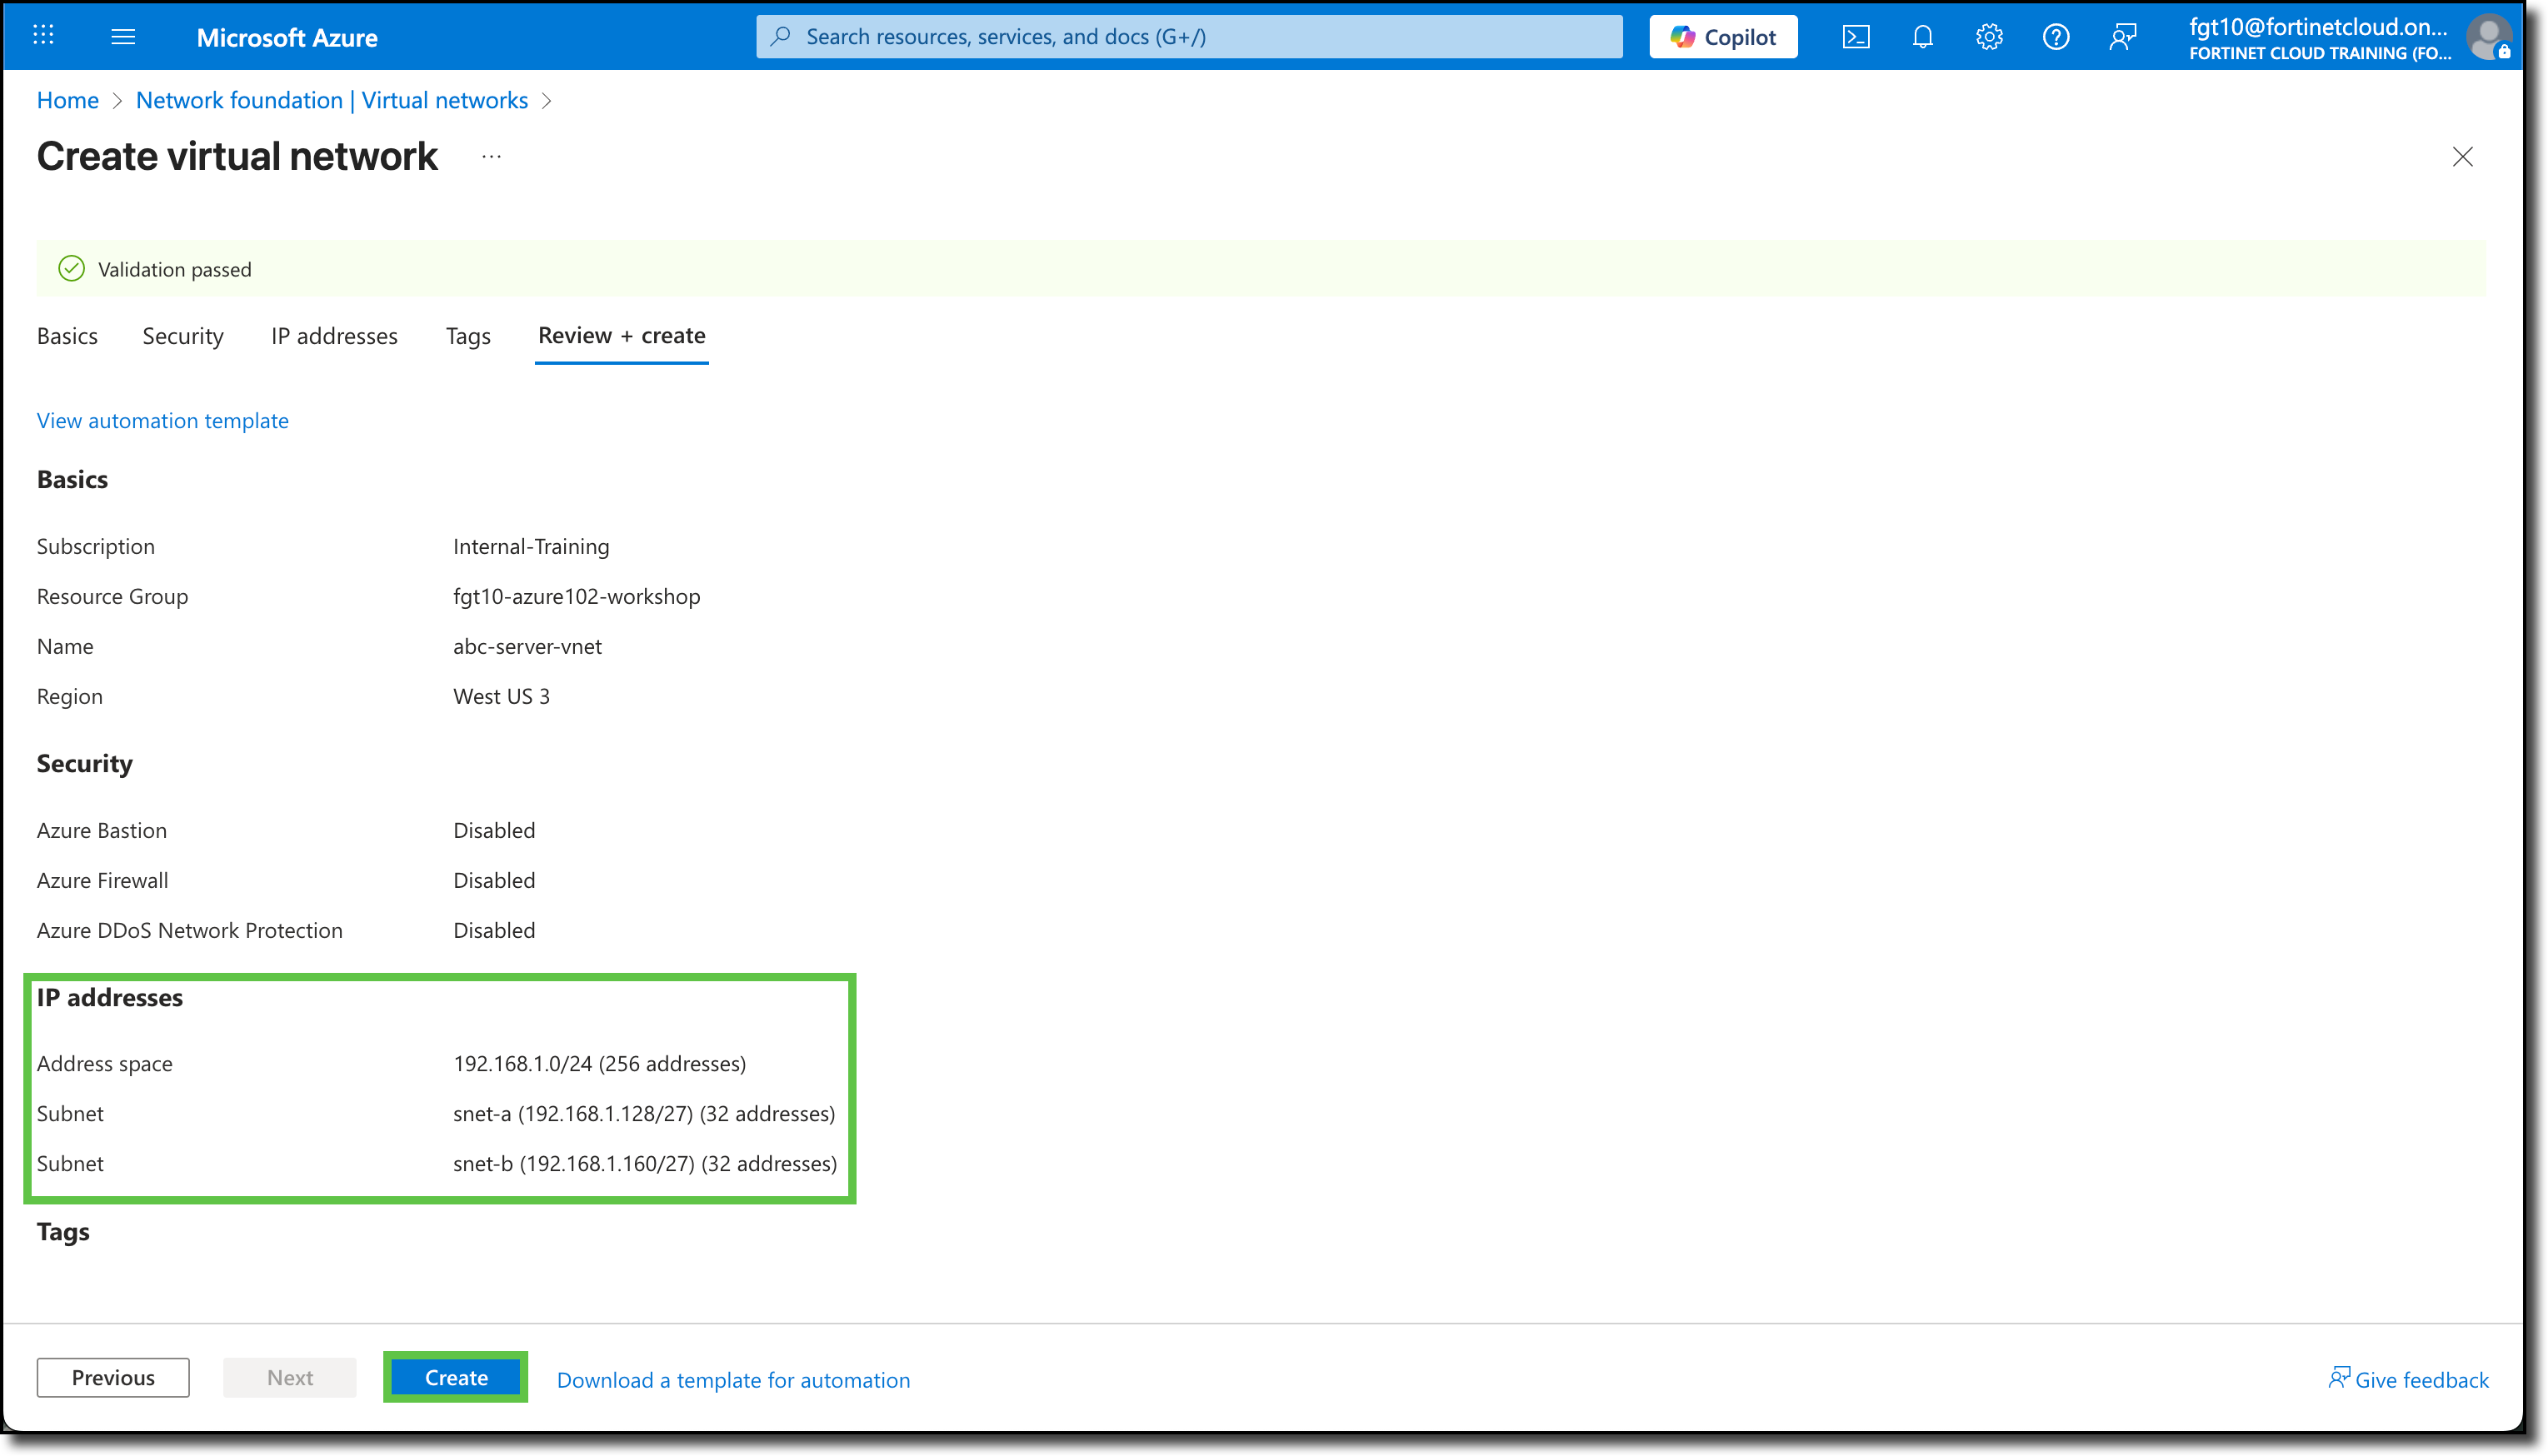This screenshot has width=2548, height=1456.
Task: Launch the Cloud Shell terminal
Action: click(x=1856, y=36)
